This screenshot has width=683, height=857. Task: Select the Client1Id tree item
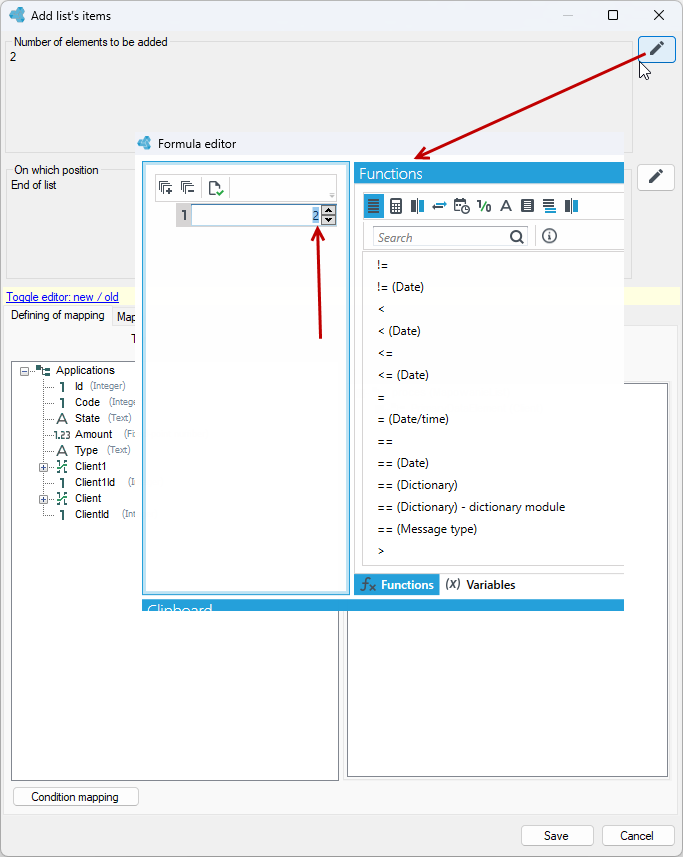[x=95, y=483]
